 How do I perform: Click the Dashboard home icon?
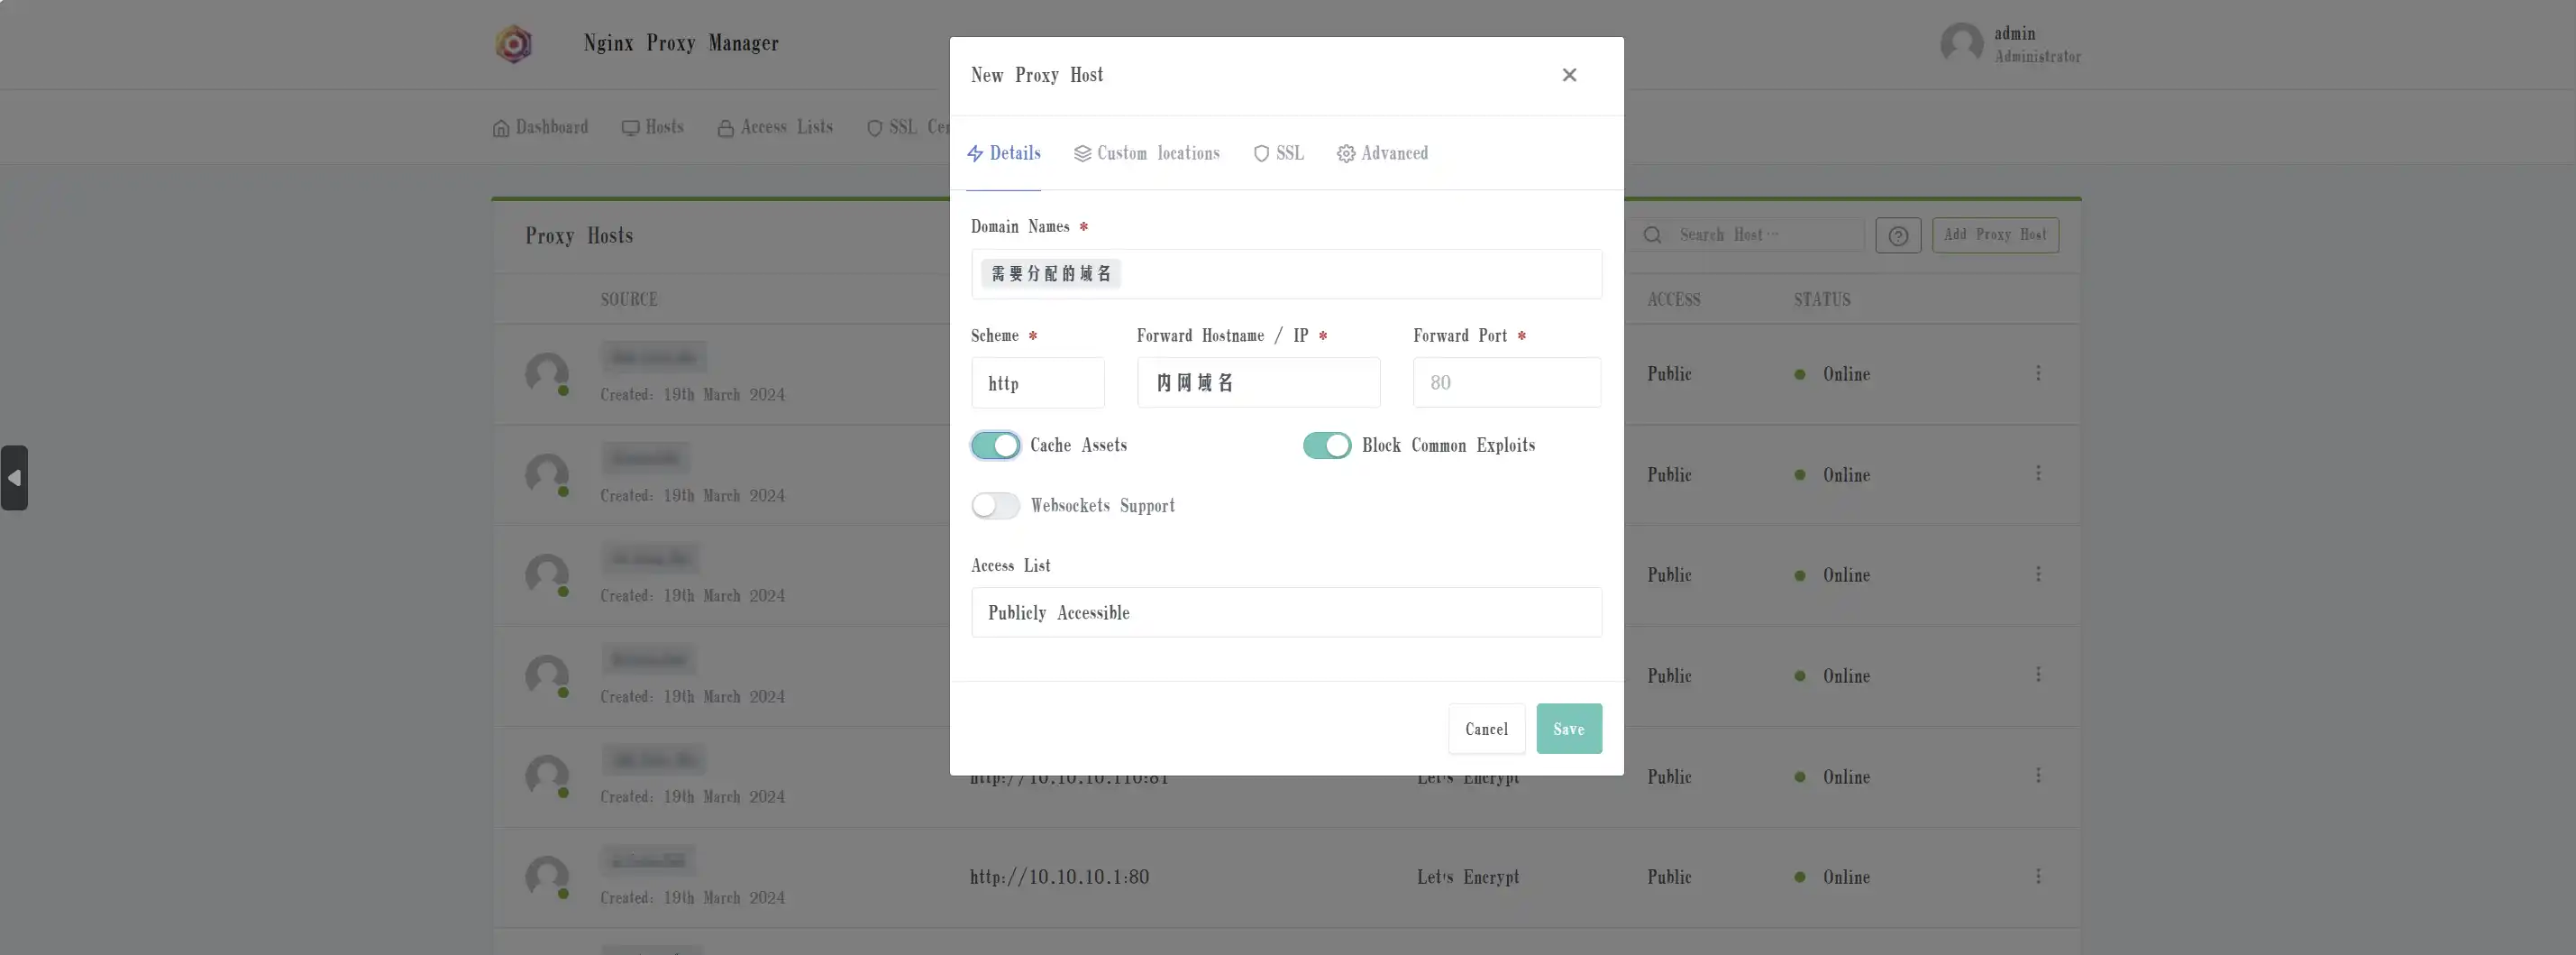[501, 128]
